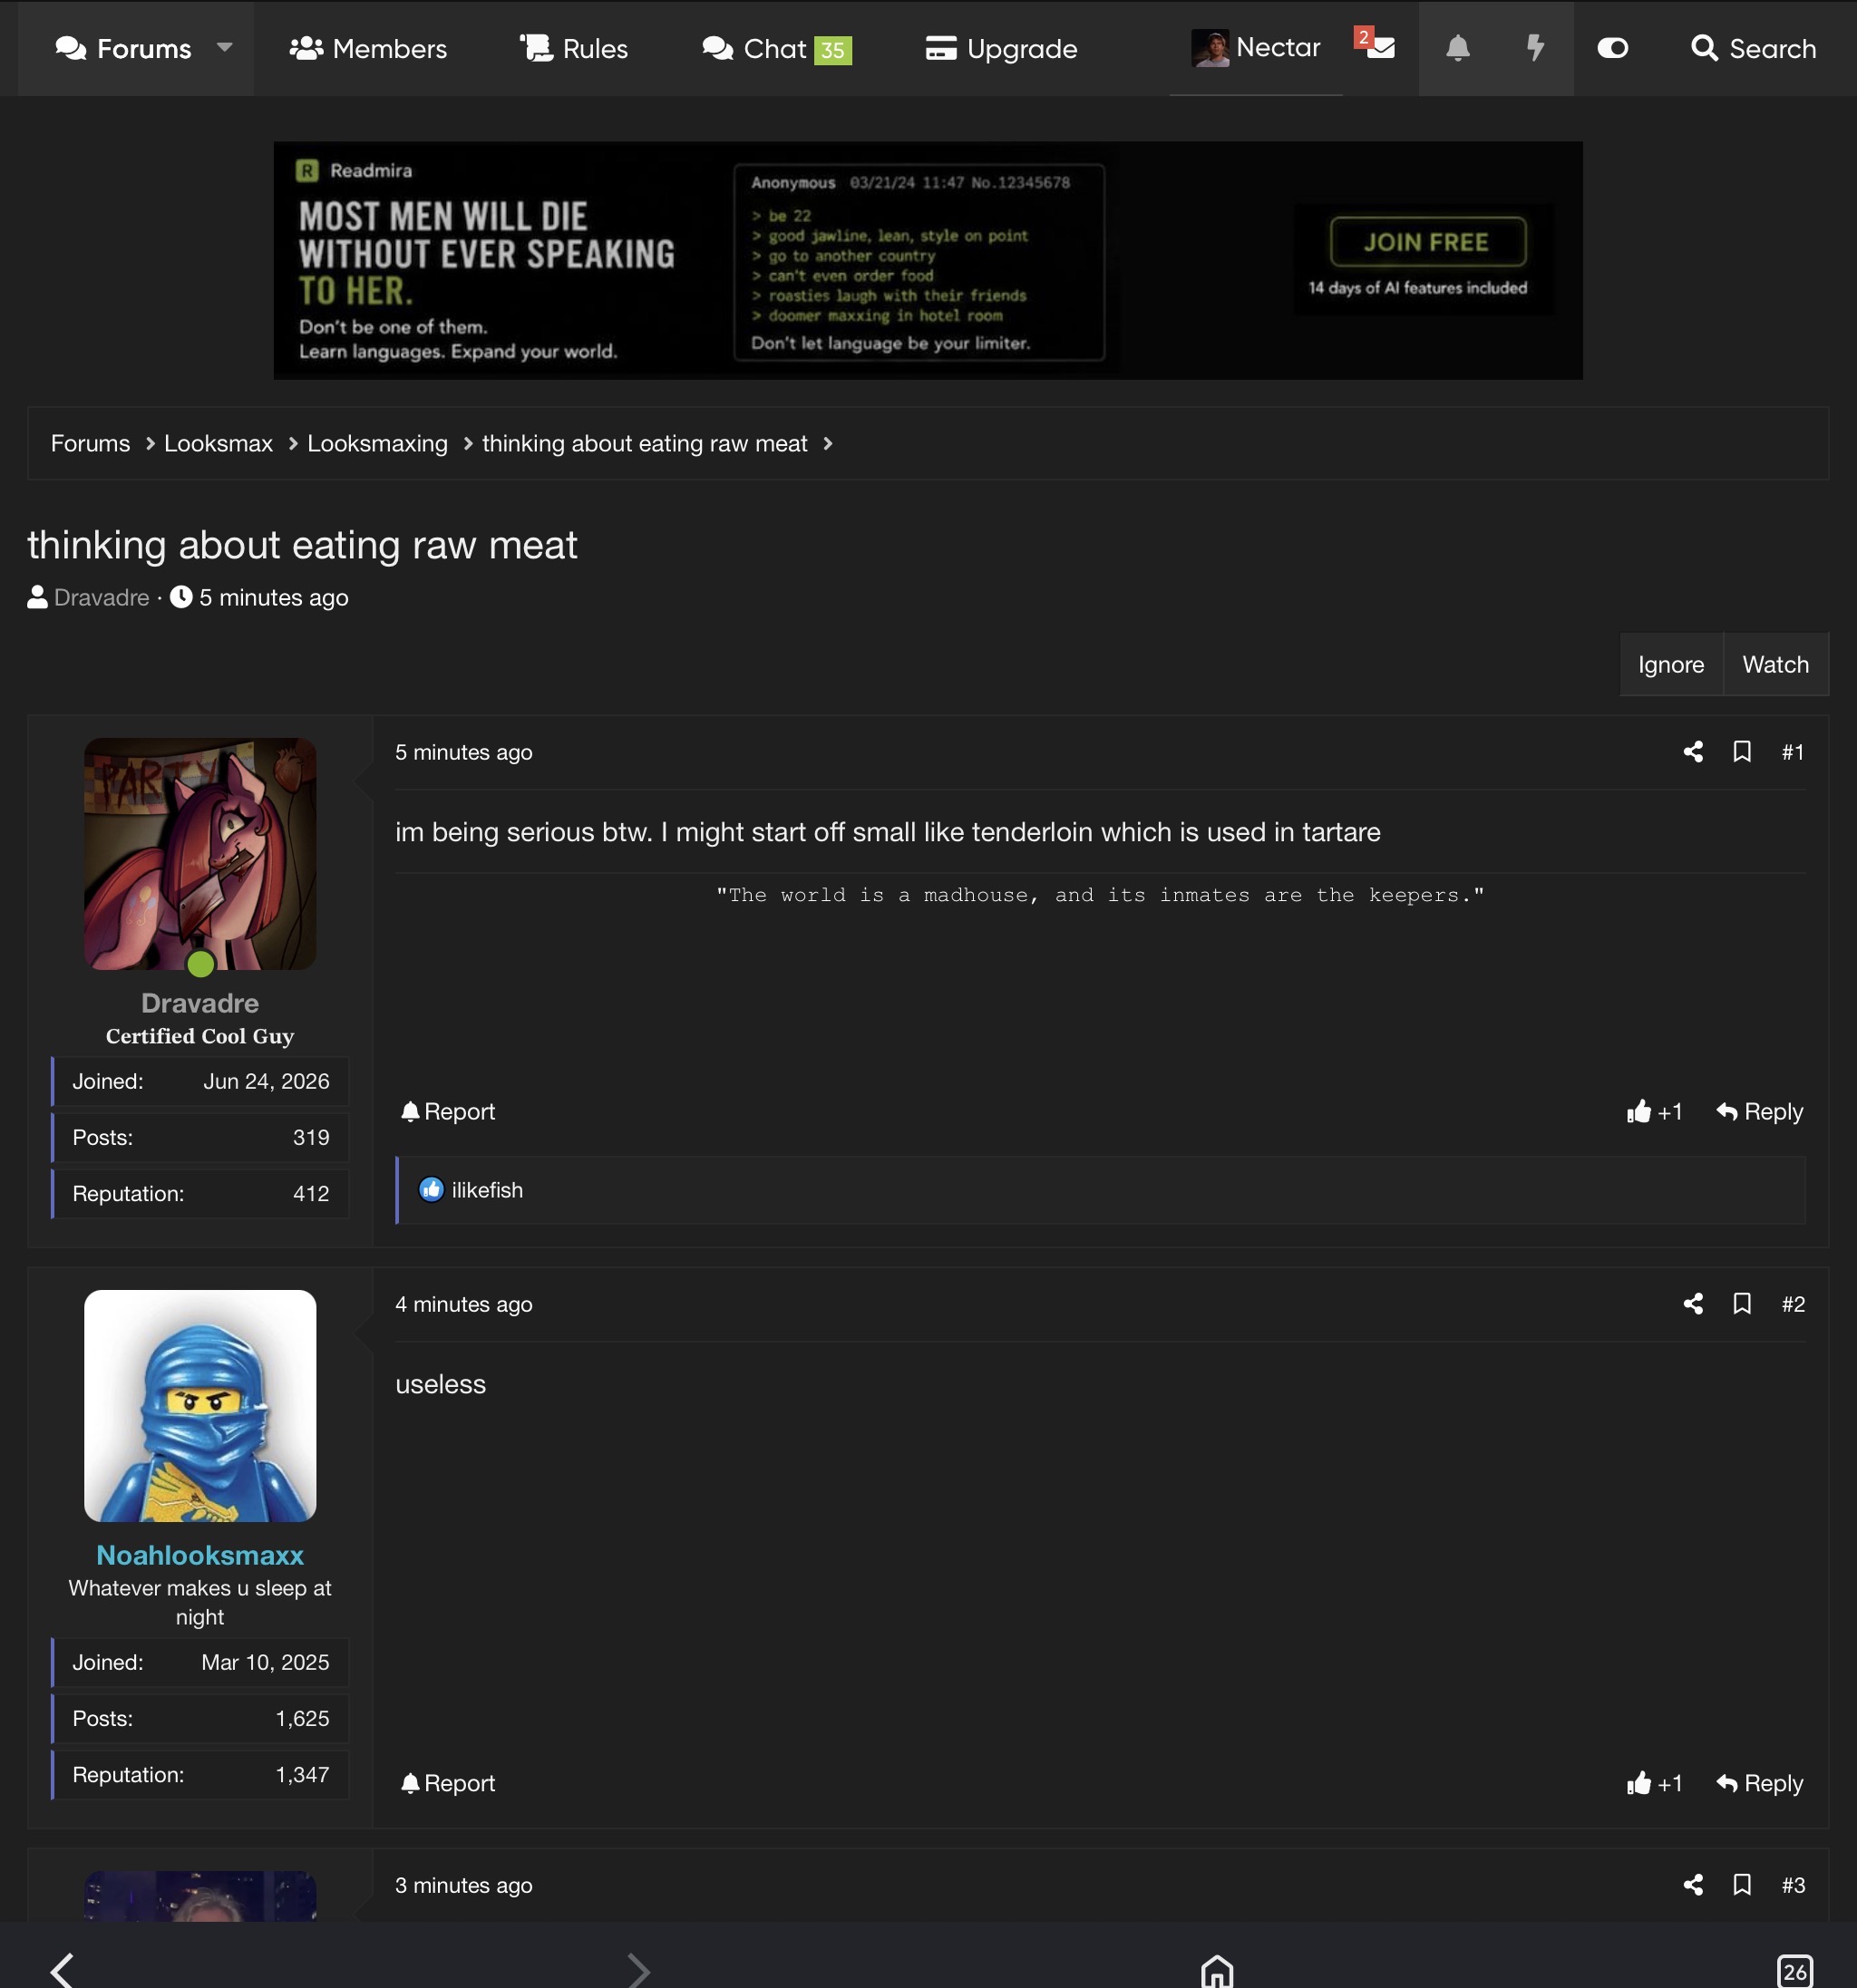The image size is (1857, 1988).
Task: Select Noahlooksmaxx's post count 1,625
Action: pyautogui.click(x=302, y=1718)
